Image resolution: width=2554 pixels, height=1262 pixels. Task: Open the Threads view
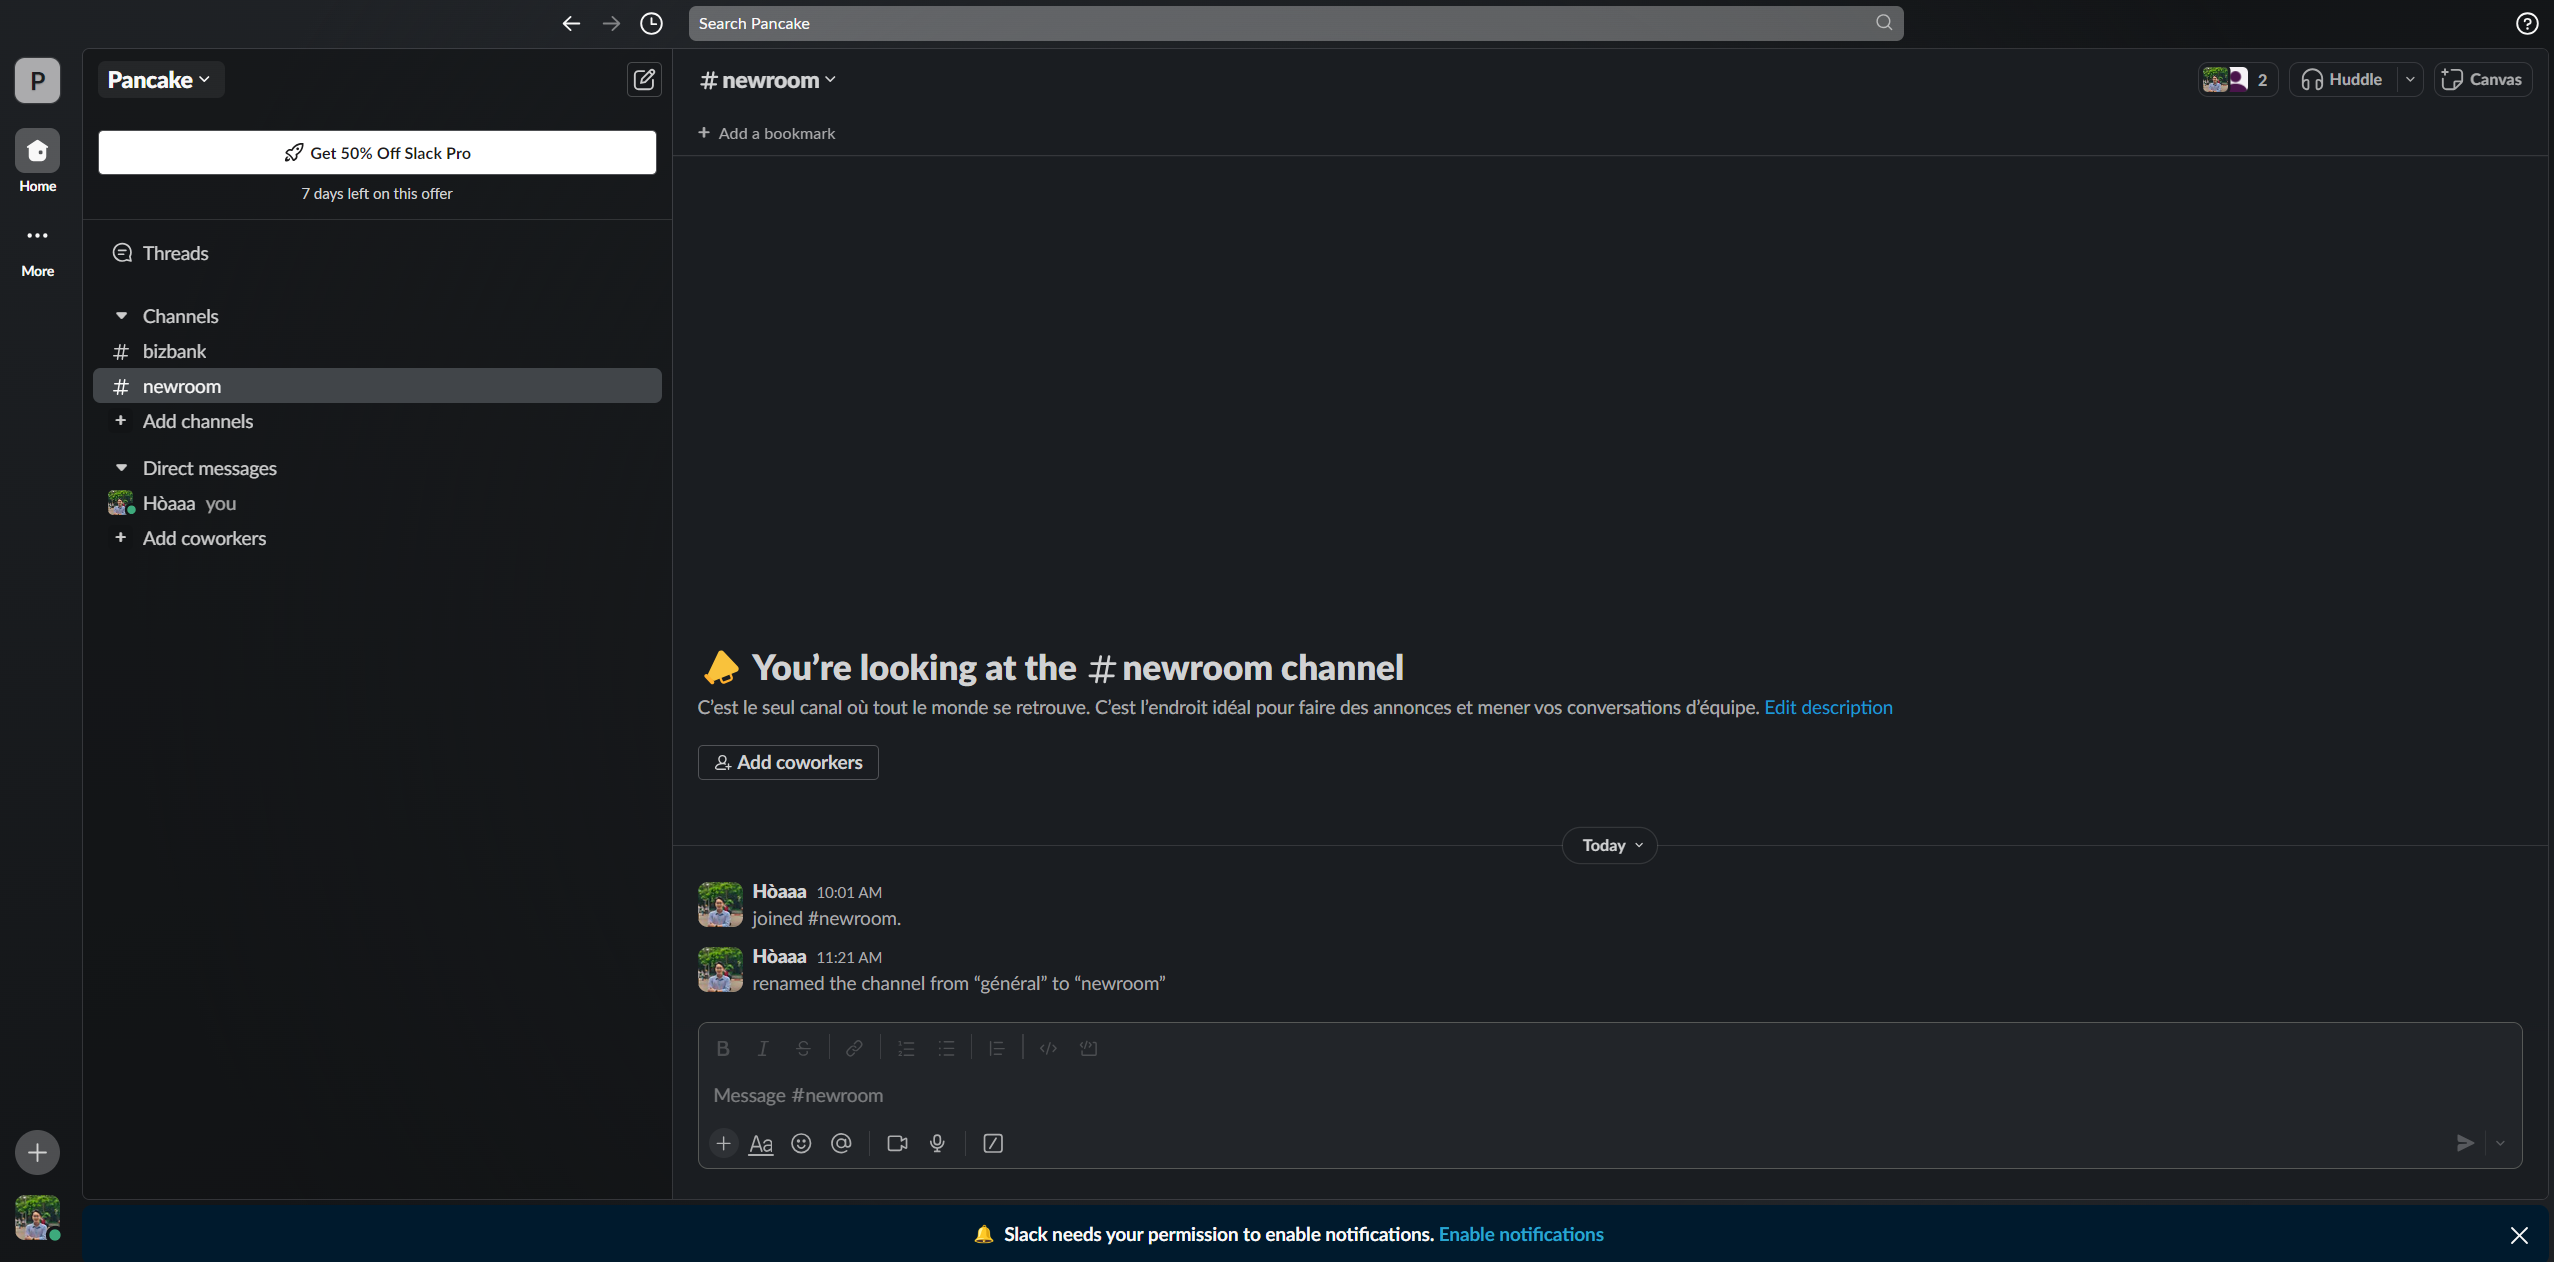tap(175, 253)
